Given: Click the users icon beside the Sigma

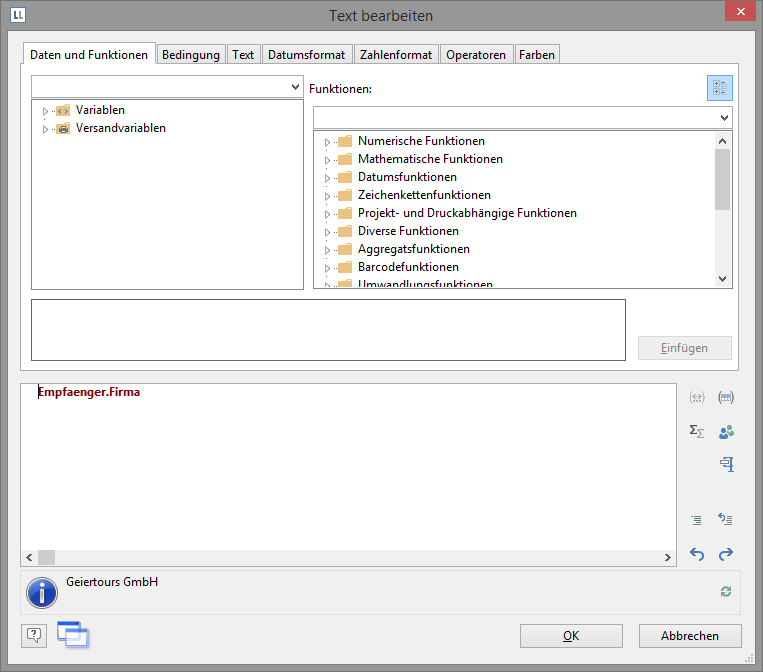Looking at the screenshot, I should [726, 431].
